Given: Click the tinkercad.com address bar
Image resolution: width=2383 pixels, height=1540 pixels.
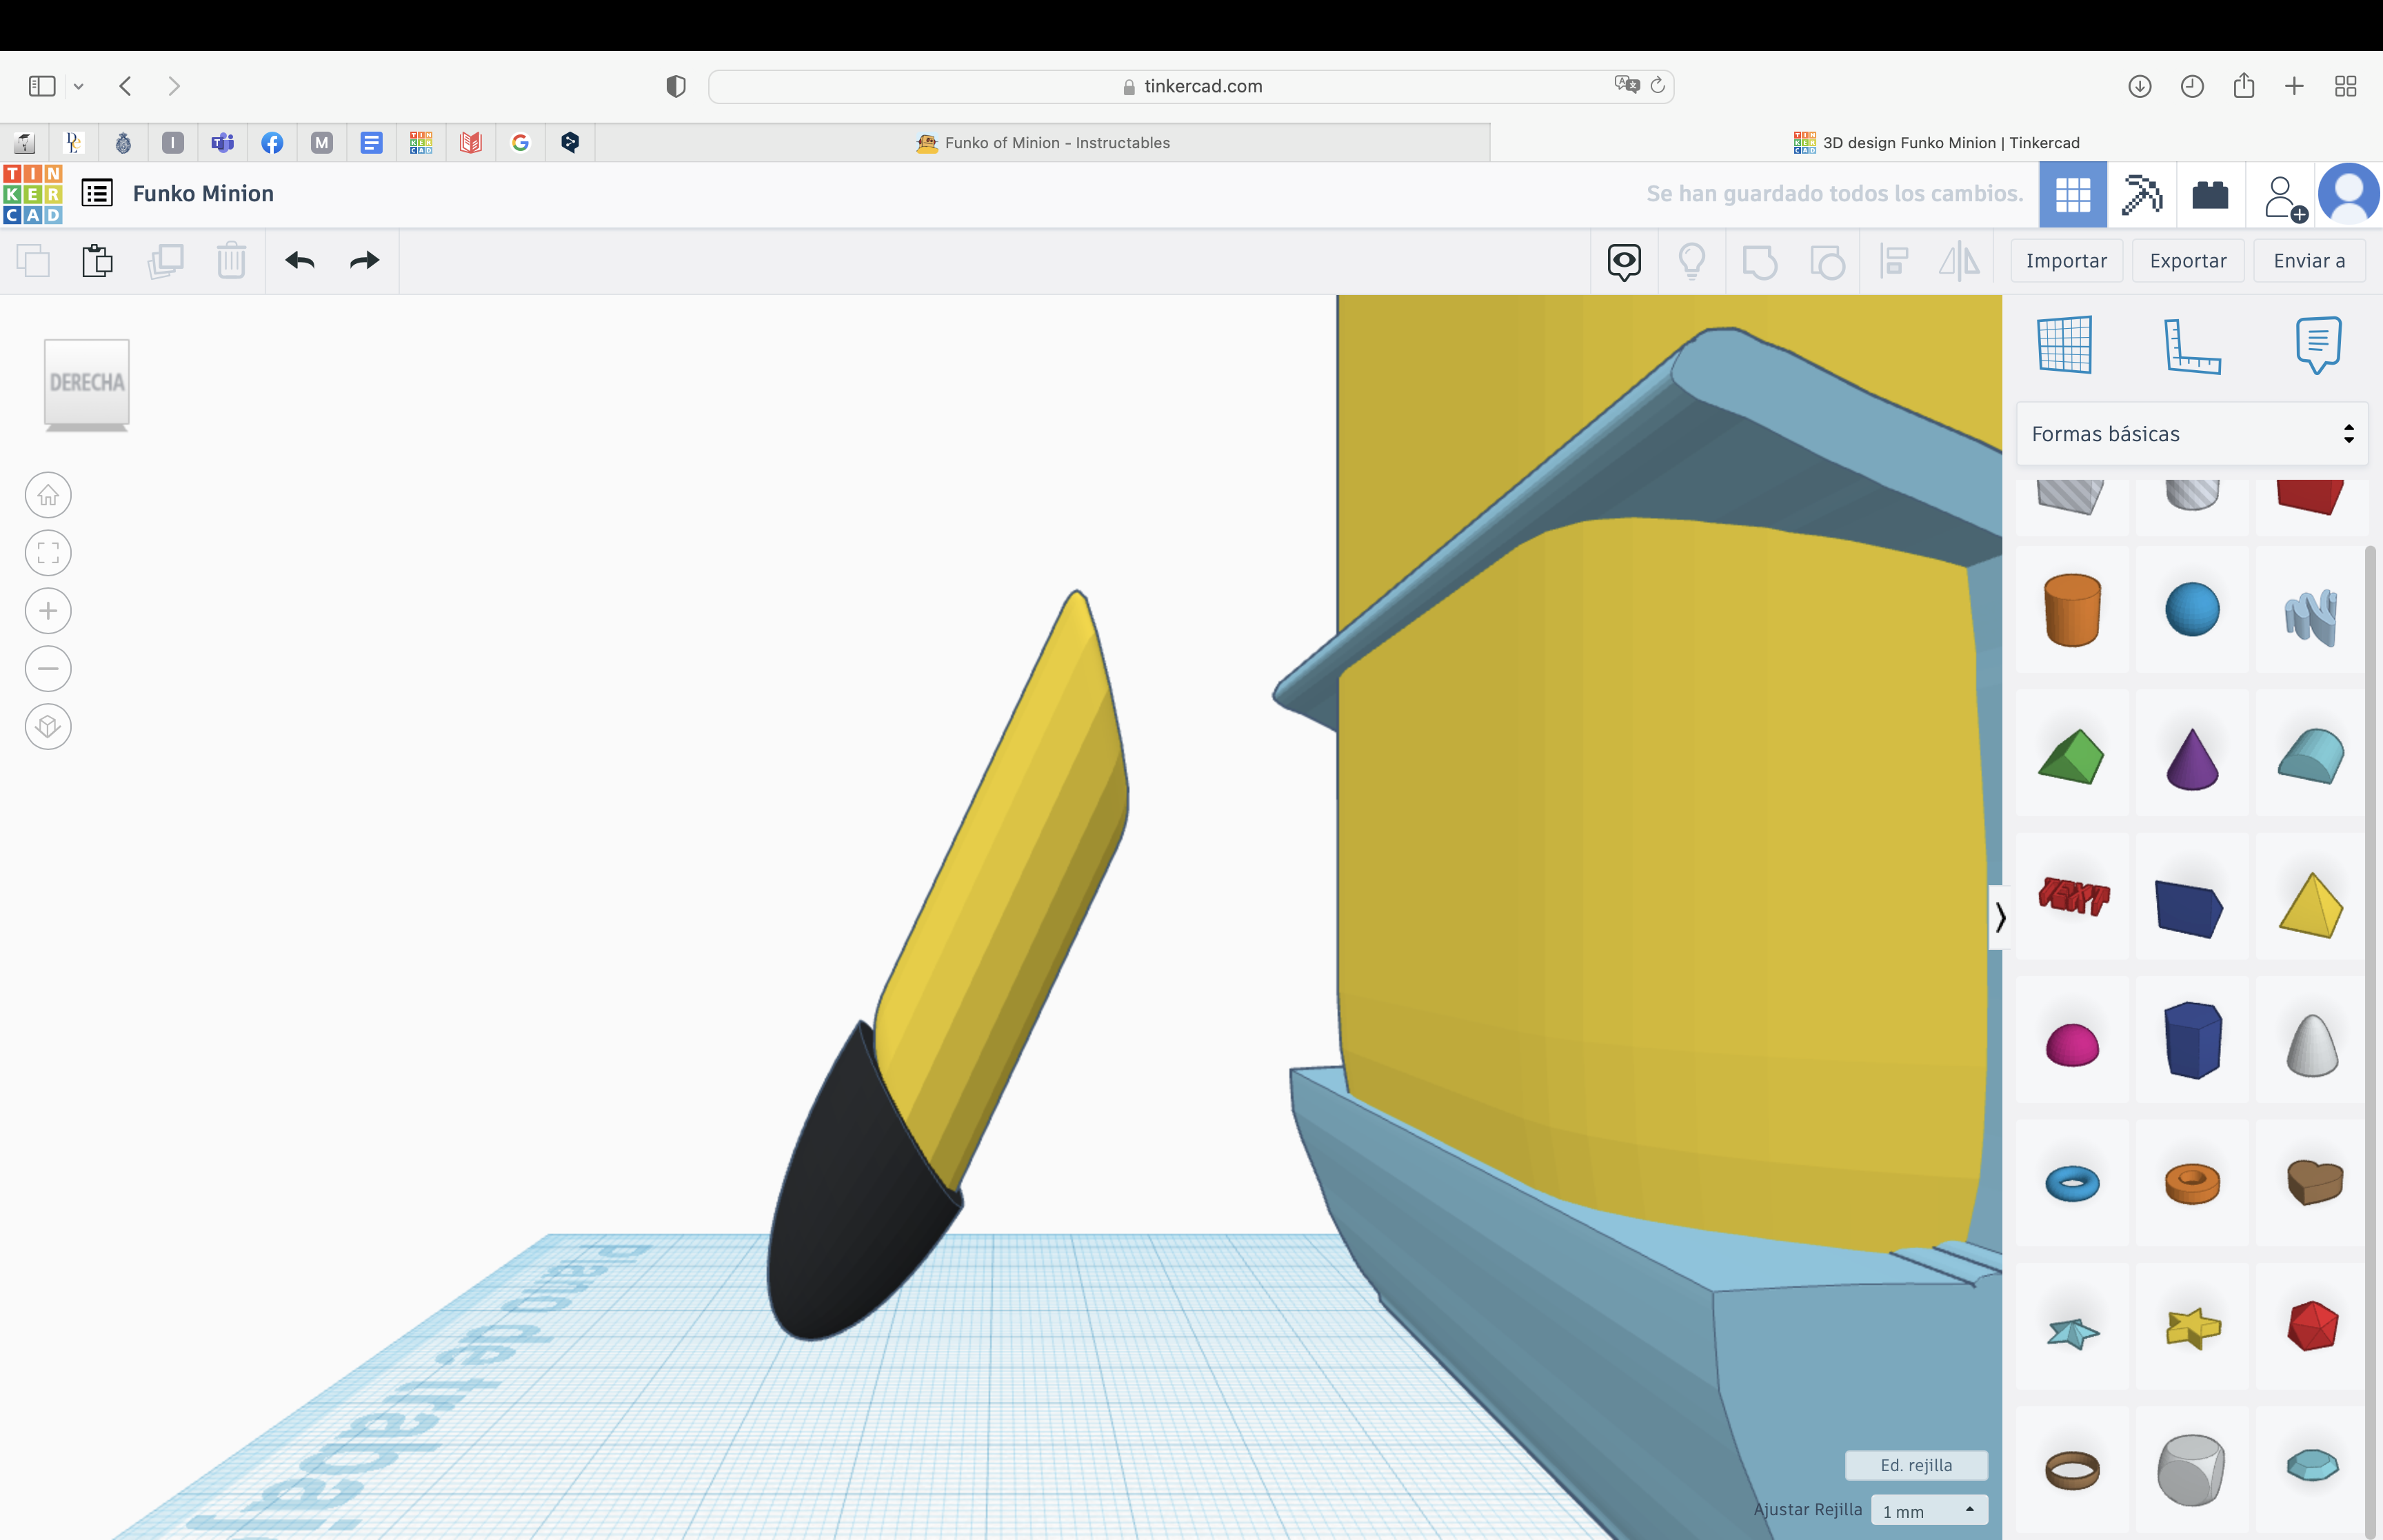Looking at the screenshot, I should click(x=1191, y=86).
